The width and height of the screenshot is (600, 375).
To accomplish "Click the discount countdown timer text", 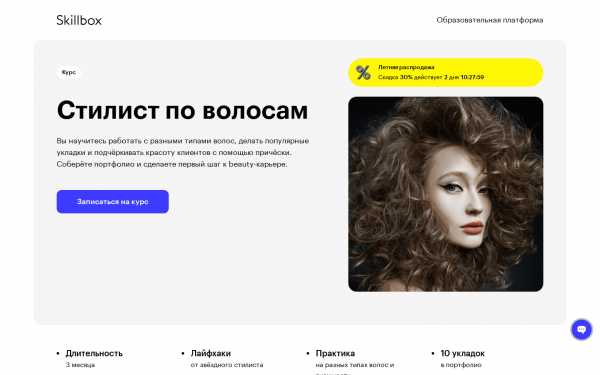I will tap(431, 77).
